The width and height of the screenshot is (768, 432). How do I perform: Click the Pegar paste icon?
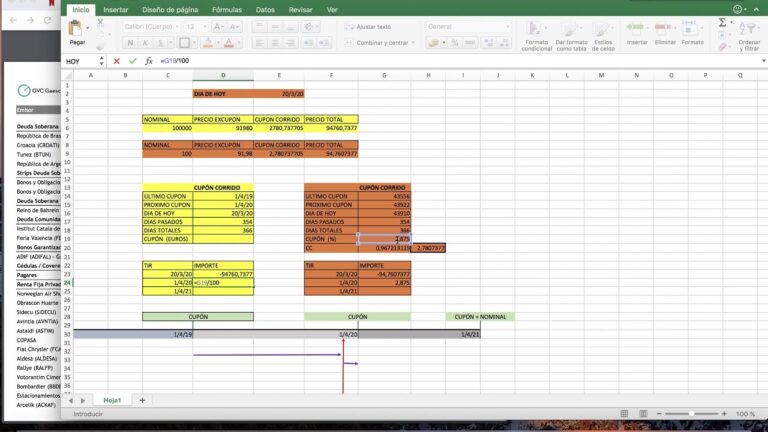[x=76, y=28]
